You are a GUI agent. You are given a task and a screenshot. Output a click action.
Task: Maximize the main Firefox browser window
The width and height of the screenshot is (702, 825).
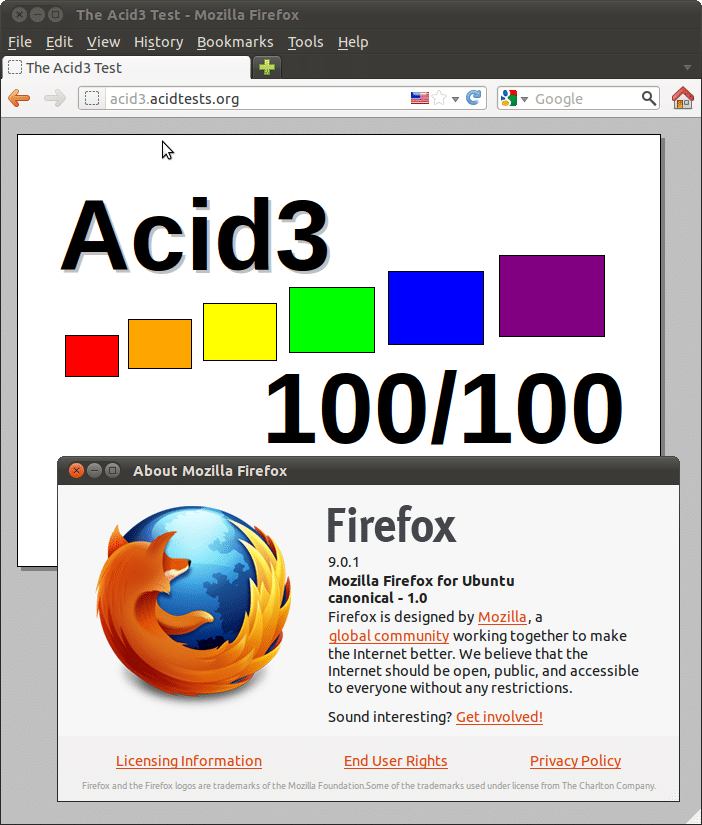(x=55, y=15)
